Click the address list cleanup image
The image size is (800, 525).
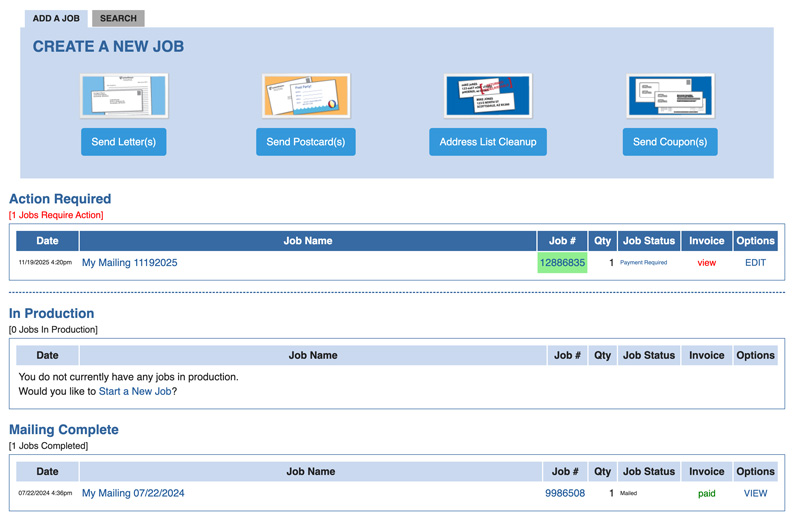click(x=488, y=96)
